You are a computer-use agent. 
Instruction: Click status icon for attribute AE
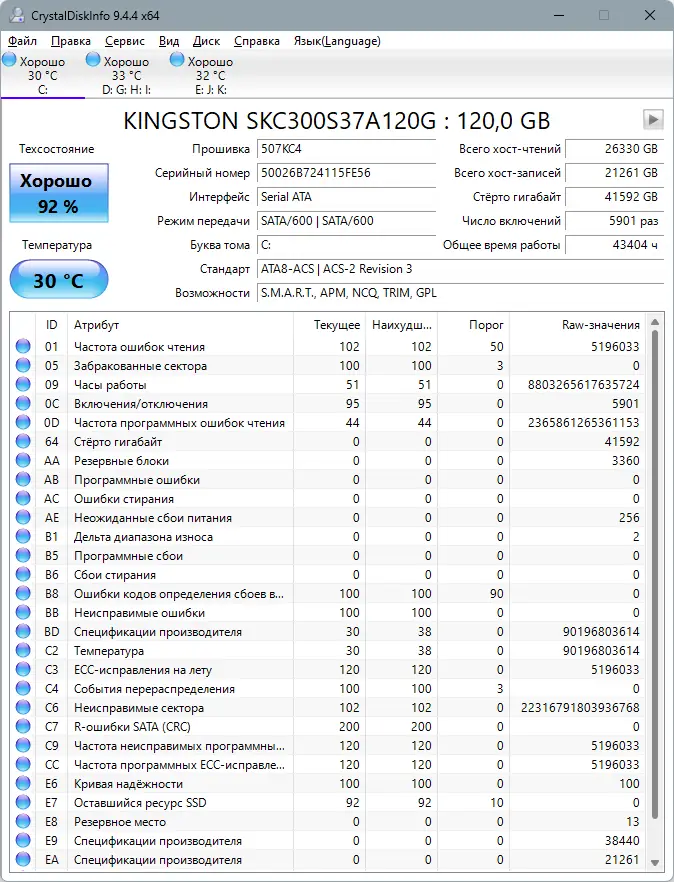pos(23,518)
